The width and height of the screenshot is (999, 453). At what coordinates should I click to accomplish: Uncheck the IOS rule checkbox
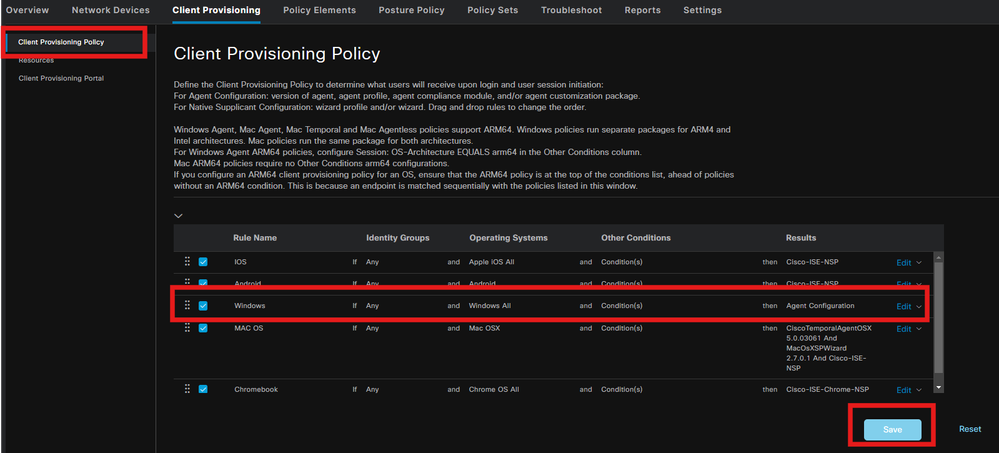click(203, 262)
